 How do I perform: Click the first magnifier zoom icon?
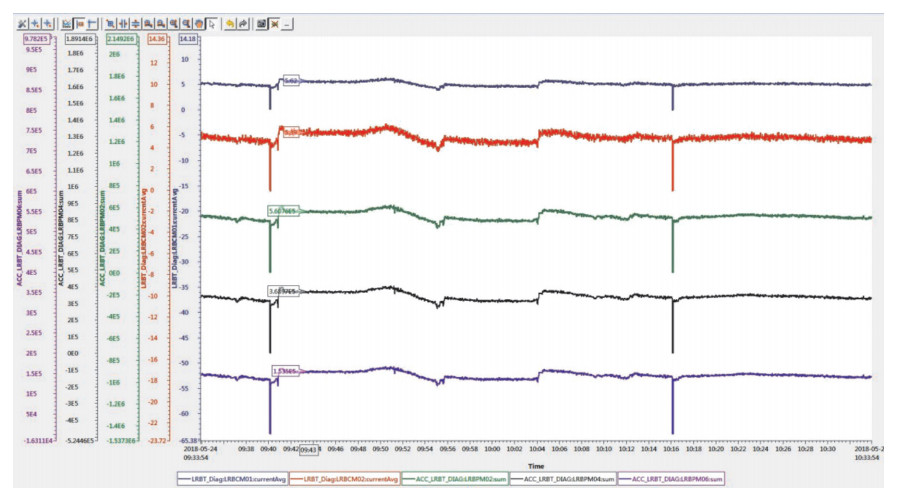[x=149, y=22]
